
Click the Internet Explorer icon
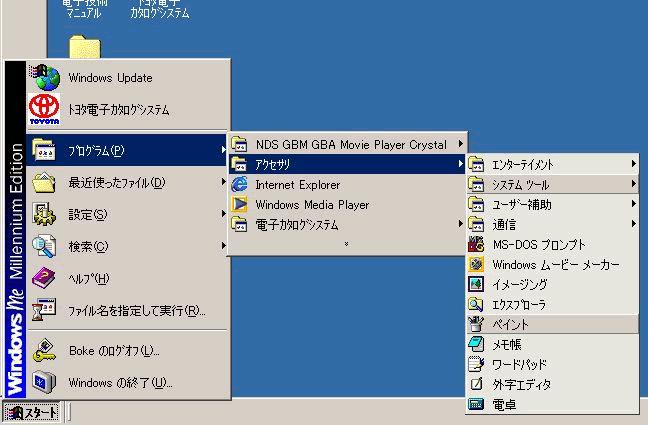239,184
